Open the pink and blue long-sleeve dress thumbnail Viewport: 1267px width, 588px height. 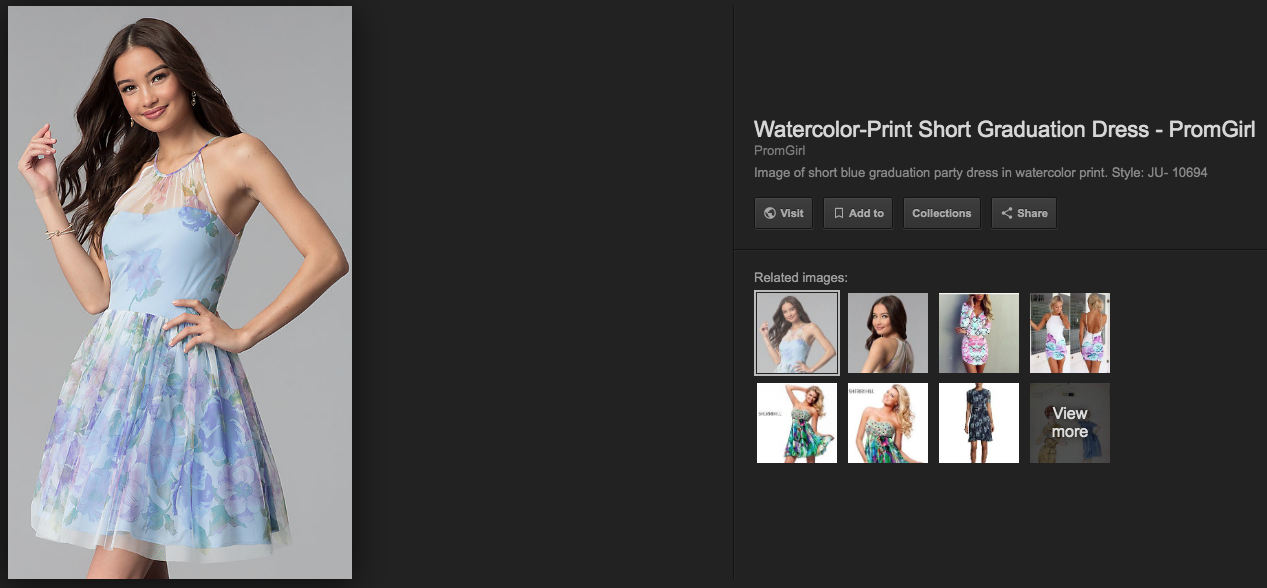tap(979, 333)
